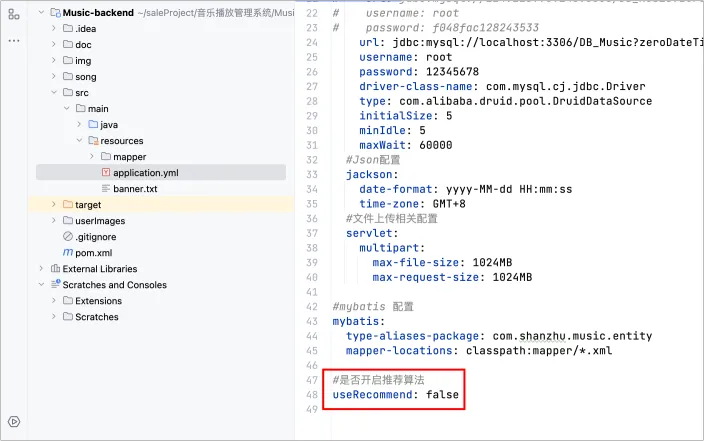Expand the target folder
The width and height of the screenshot is (704, 441).
pos(54,205)
